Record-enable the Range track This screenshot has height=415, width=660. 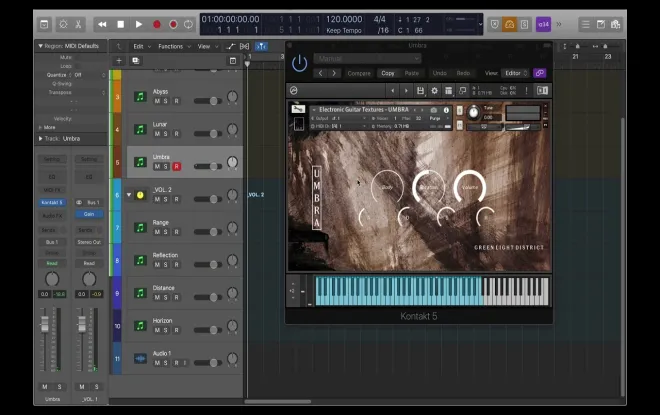pyautogui.click(x=176, y=232)
